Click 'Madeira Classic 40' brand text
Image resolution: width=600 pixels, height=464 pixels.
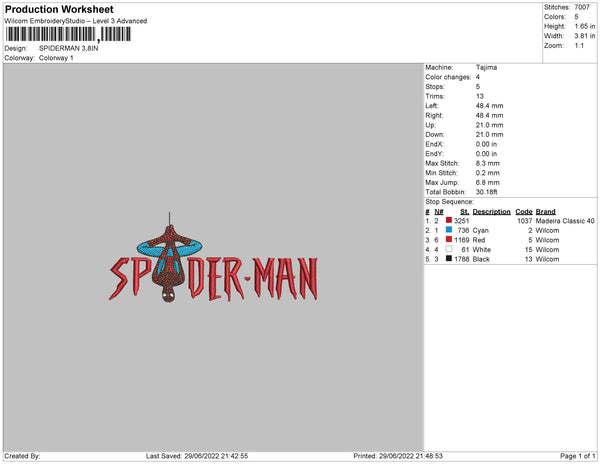(x=565, y=221)
